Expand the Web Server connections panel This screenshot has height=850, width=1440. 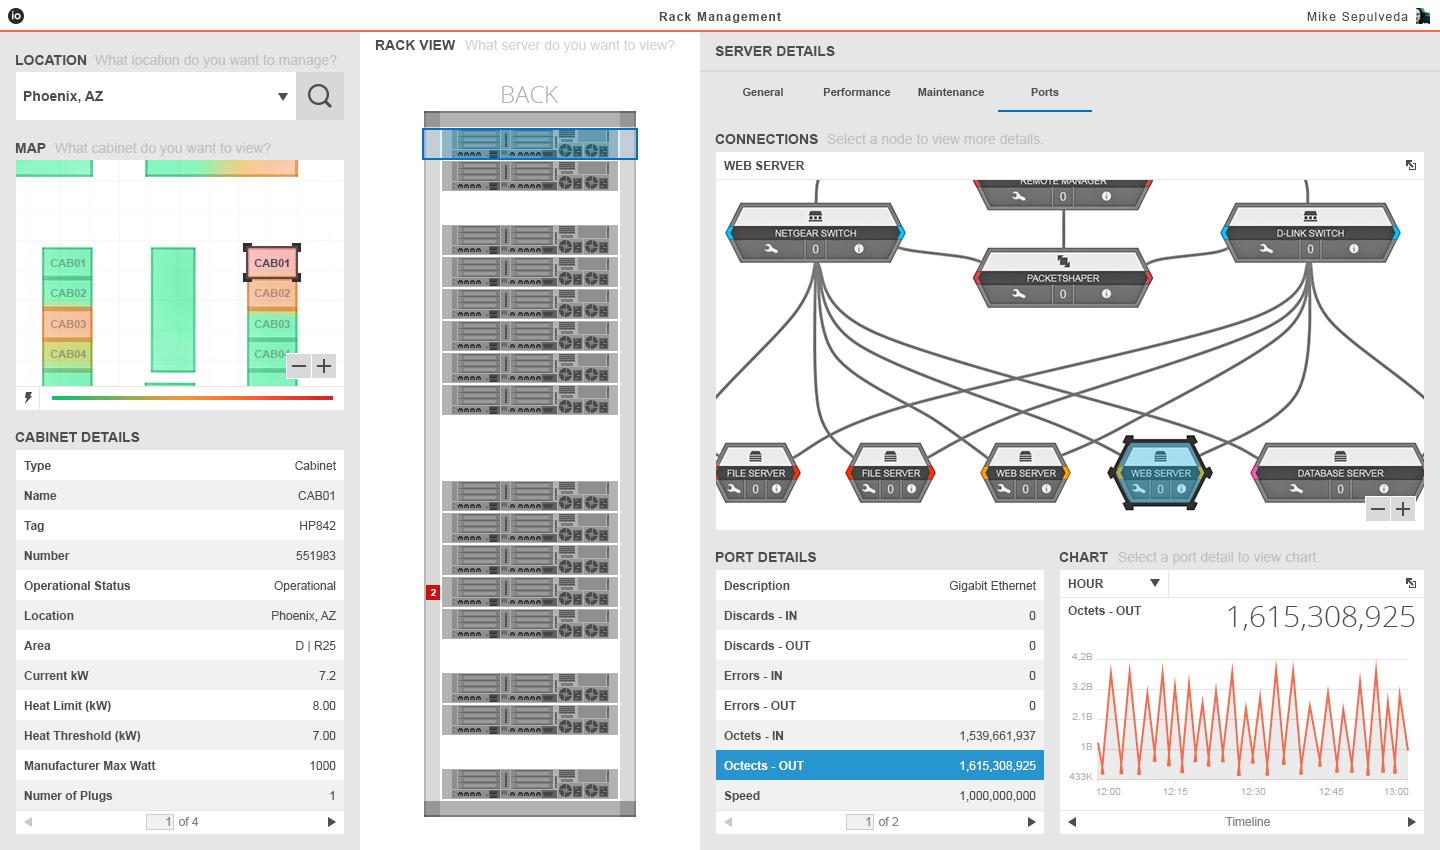click(x=1410, y=166)
